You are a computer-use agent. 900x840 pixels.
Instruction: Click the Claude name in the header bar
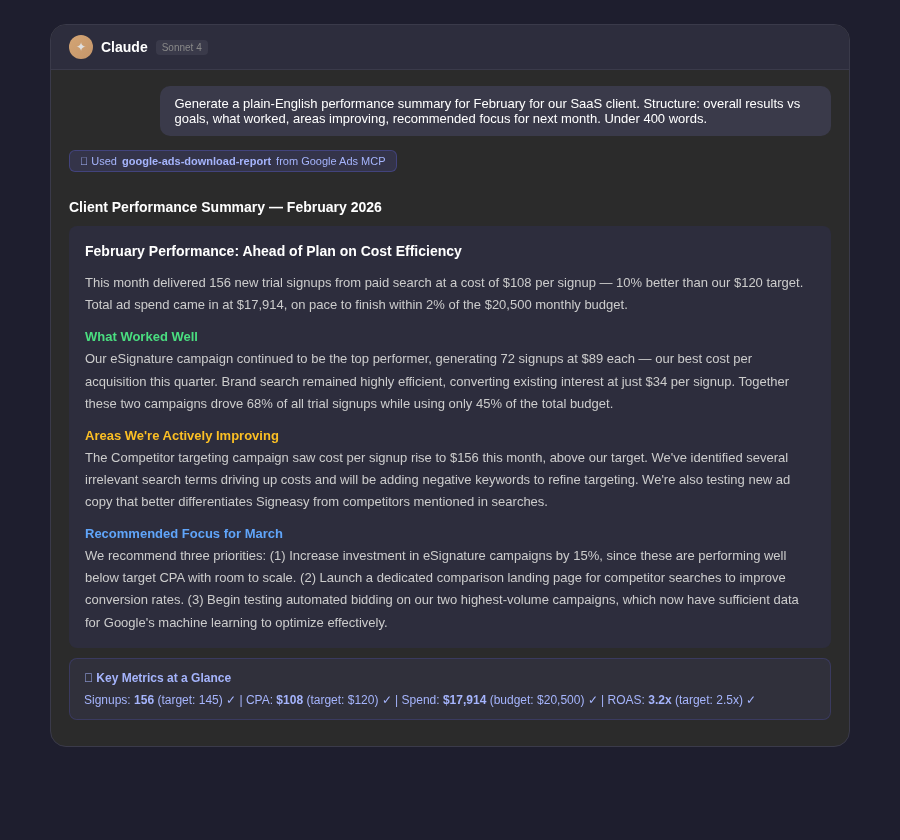pyautogui.click(x=124, y=47)
